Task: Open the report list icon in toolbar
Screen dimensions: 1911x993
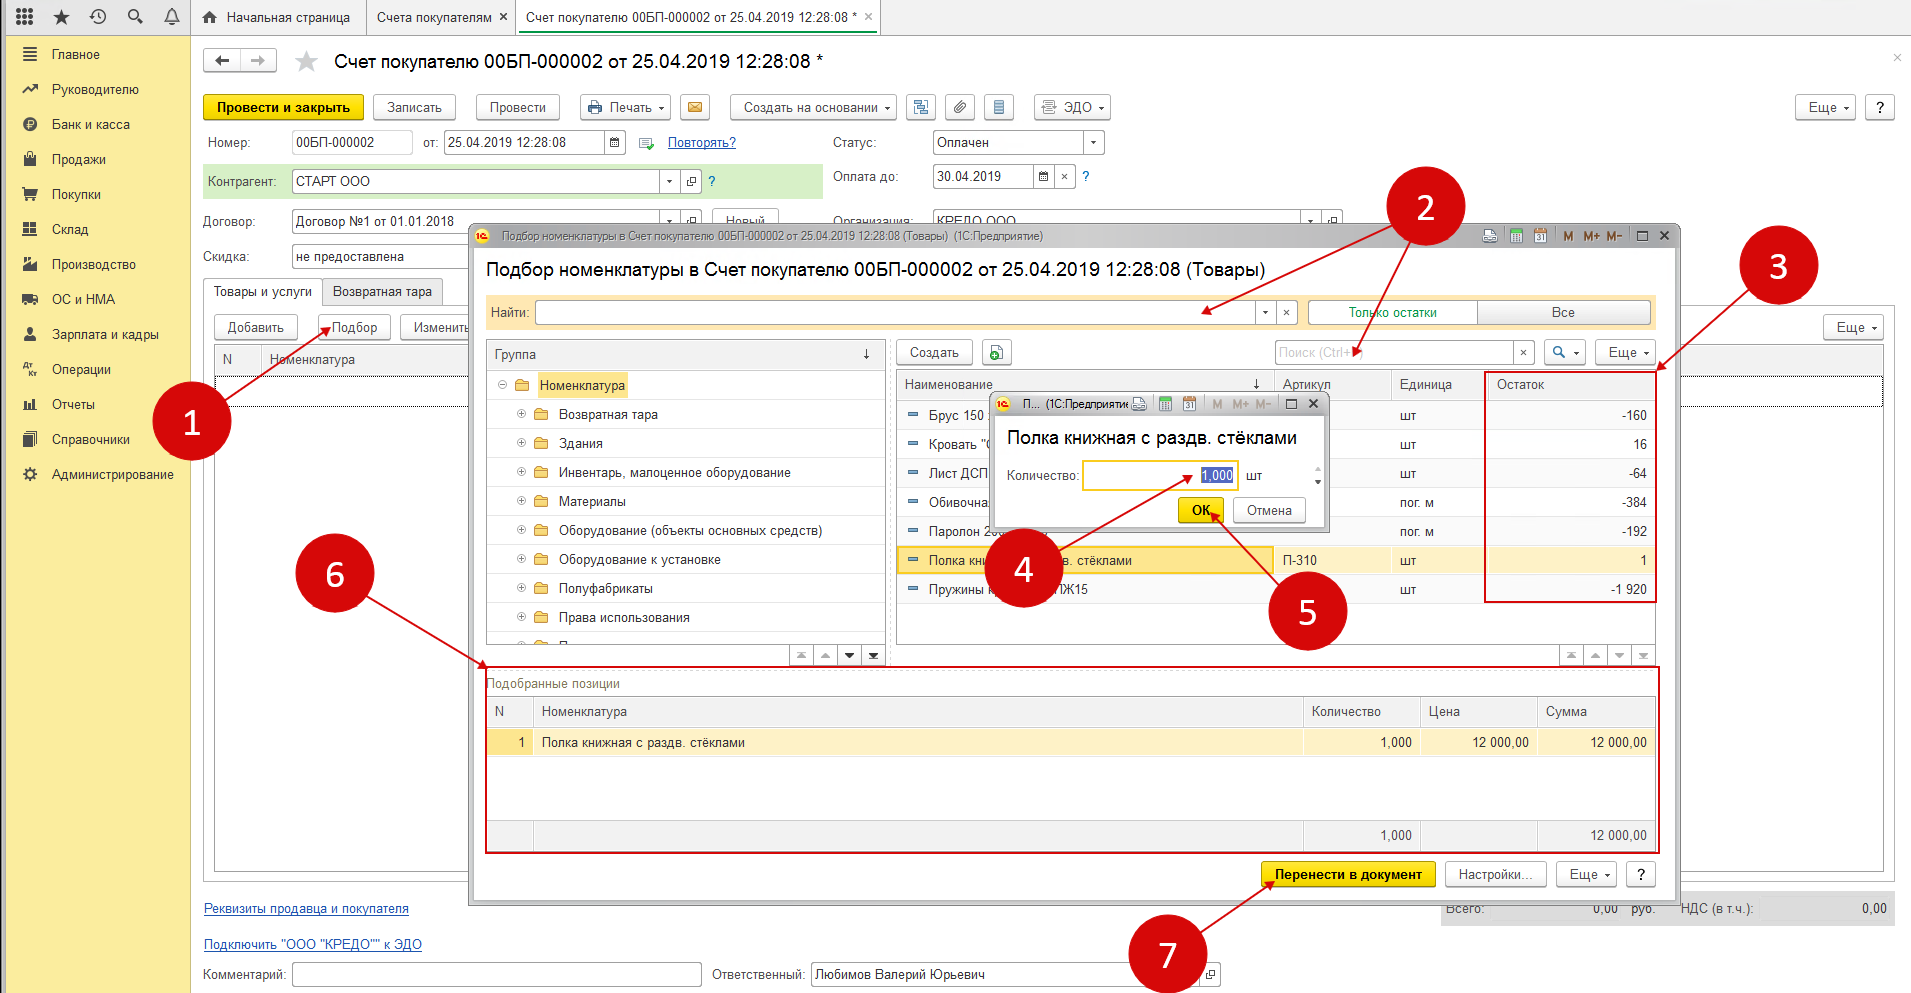Action: [999, 107]
